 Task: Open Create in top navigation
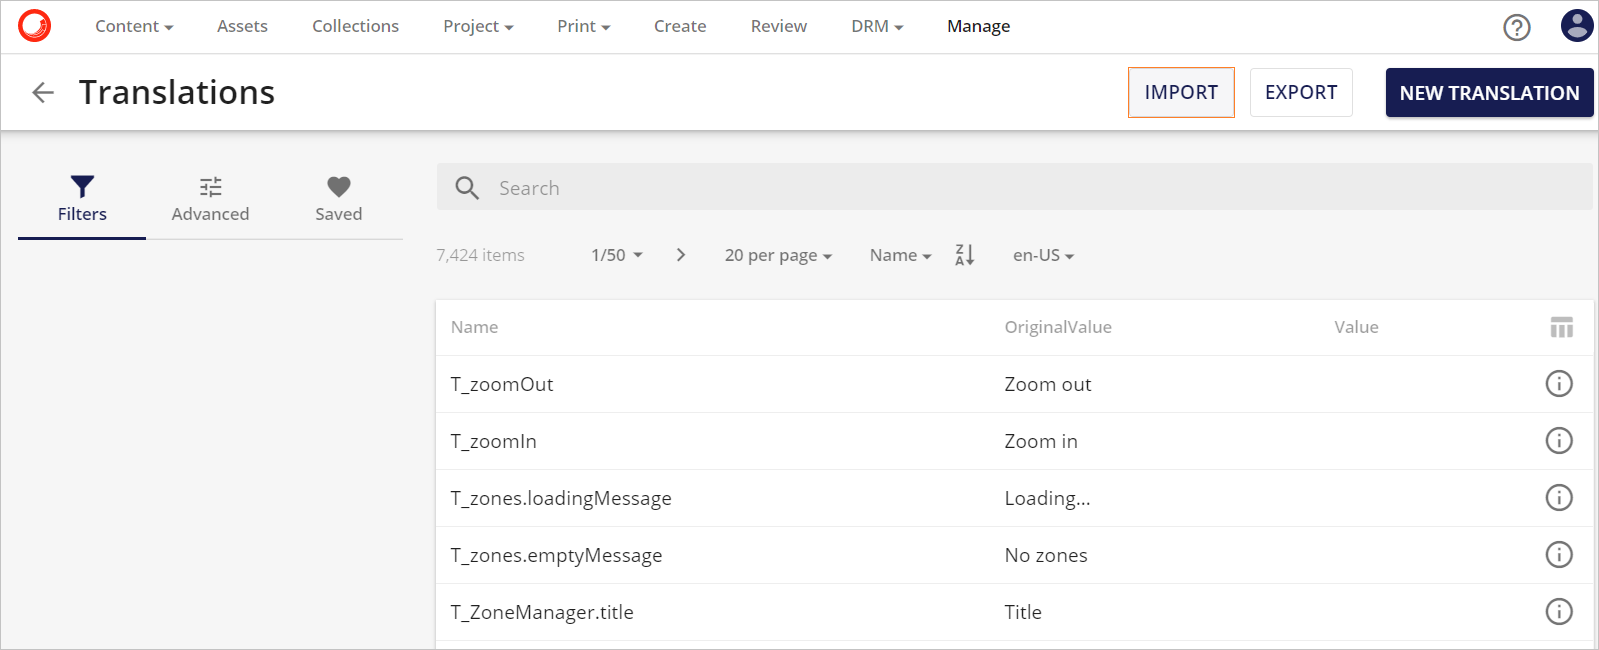point(680,26)
